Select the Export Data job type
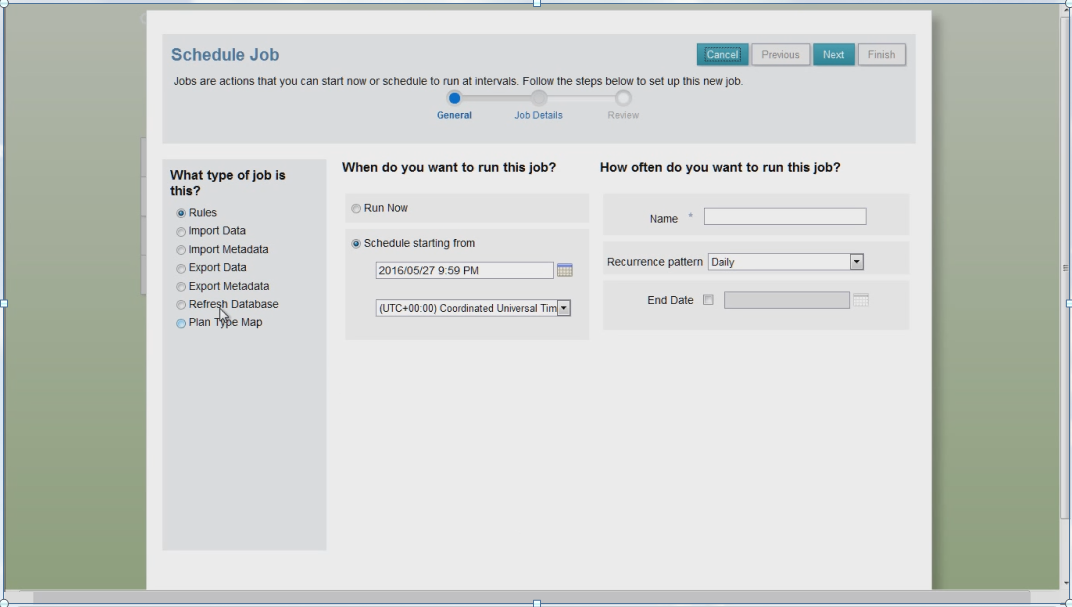The width and height of the screenshot is (1072, 607). pos(181,269)
